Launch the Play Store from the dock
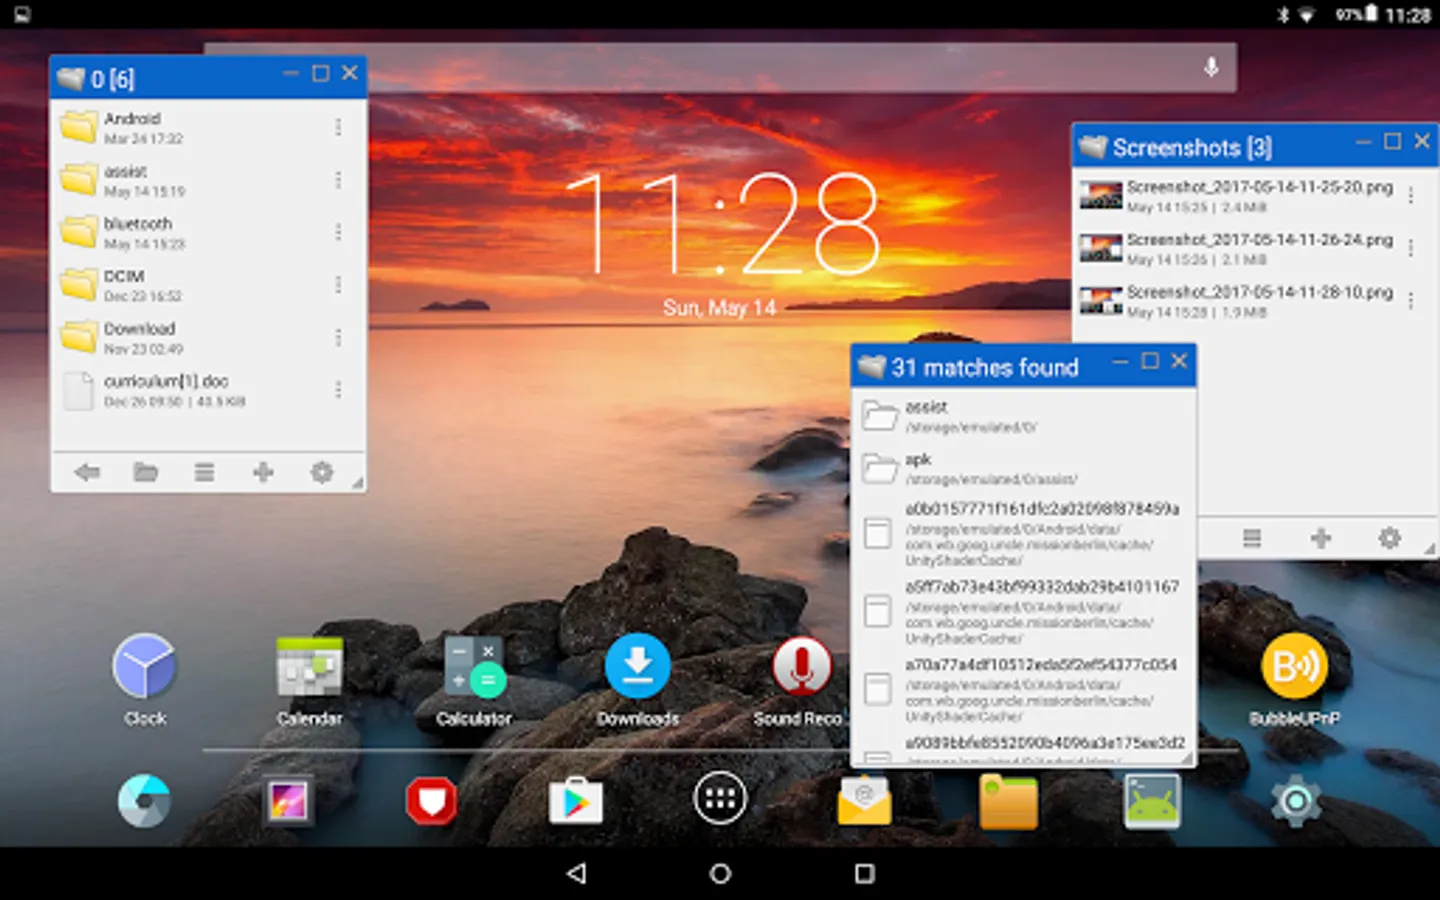 click(x=576, y=801)
